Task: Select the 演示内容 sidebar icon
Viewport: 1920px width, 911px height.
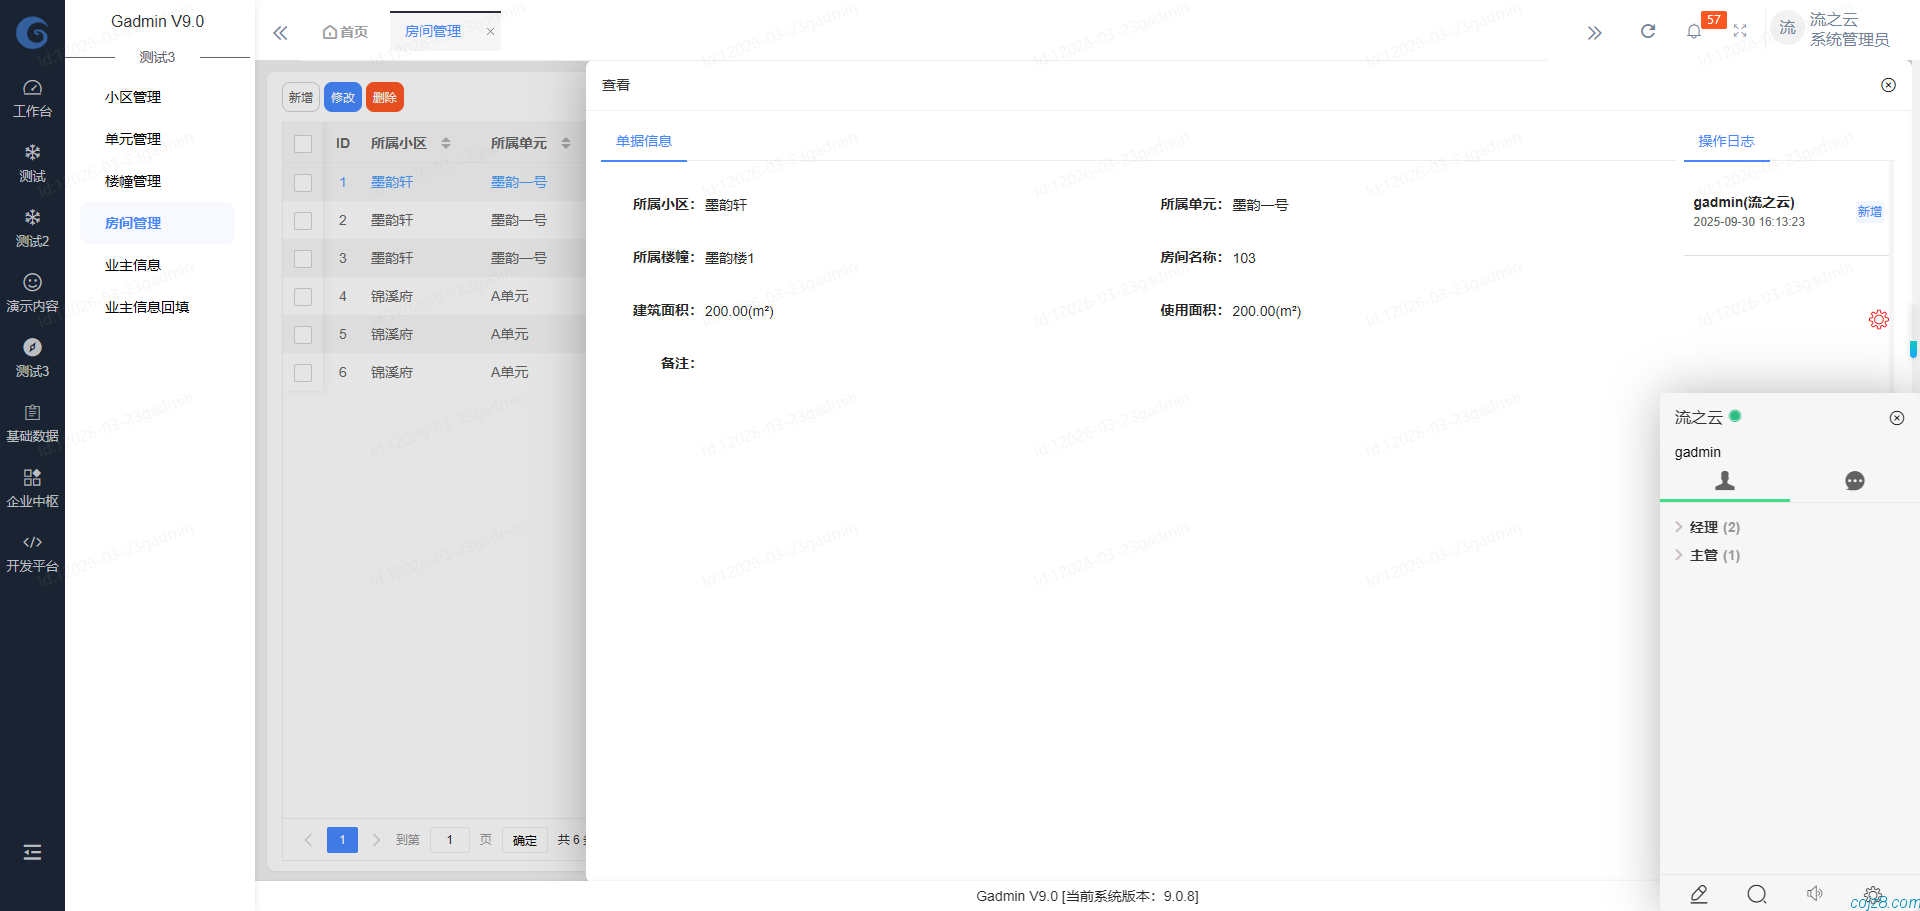Action: pyautogui.click(x=32, y=290)
